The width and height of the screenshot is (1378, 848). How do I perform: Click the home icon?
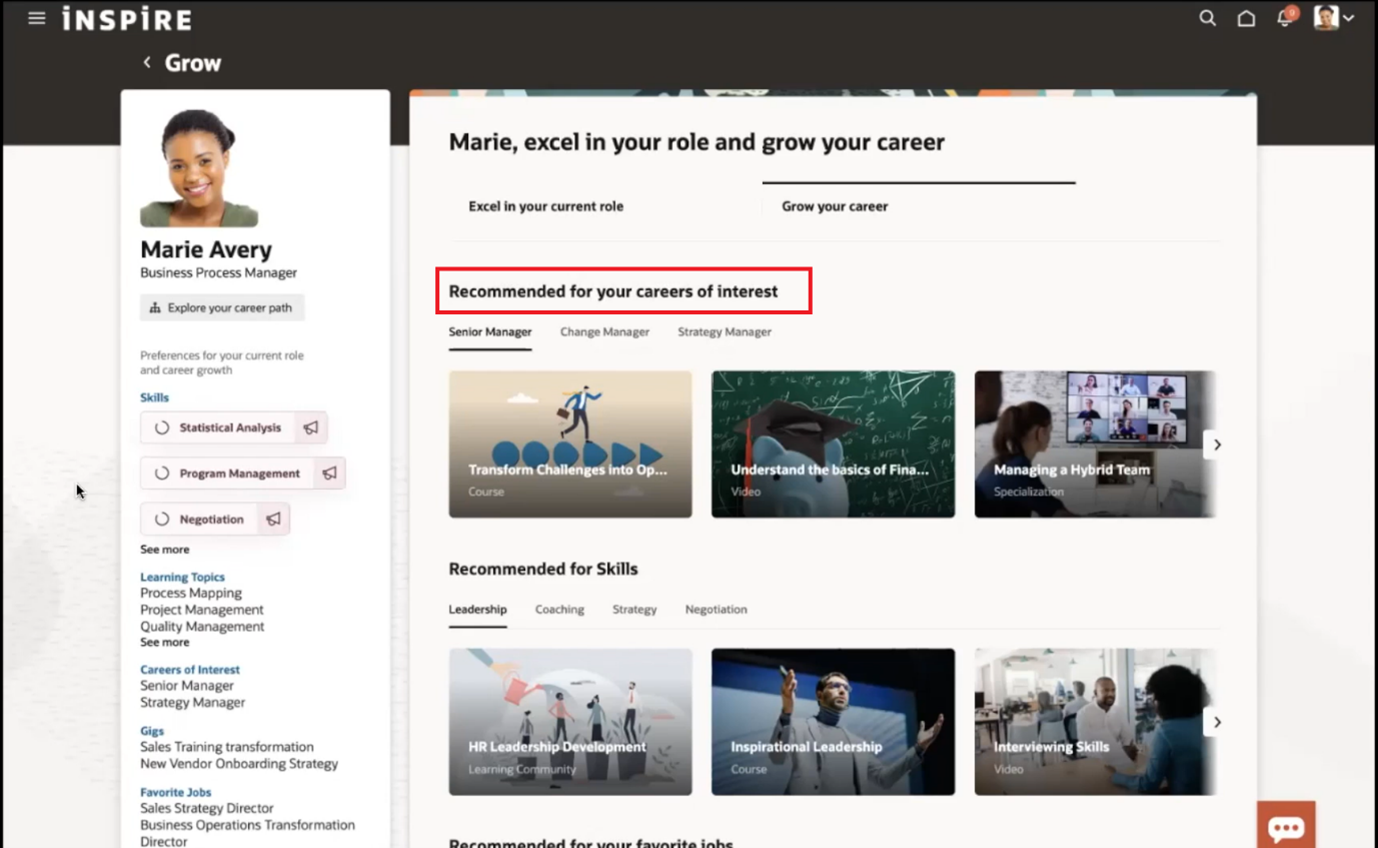point(1246,17)
